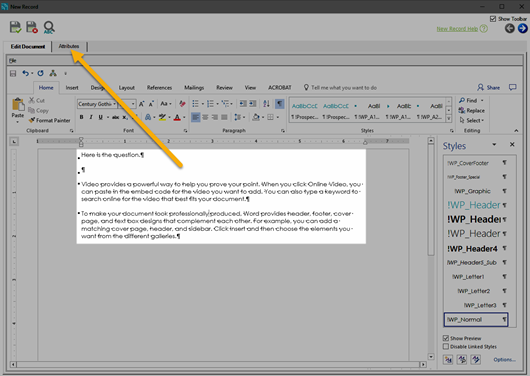
Task: Click the center alignment icon
Action: click(205, 117)
